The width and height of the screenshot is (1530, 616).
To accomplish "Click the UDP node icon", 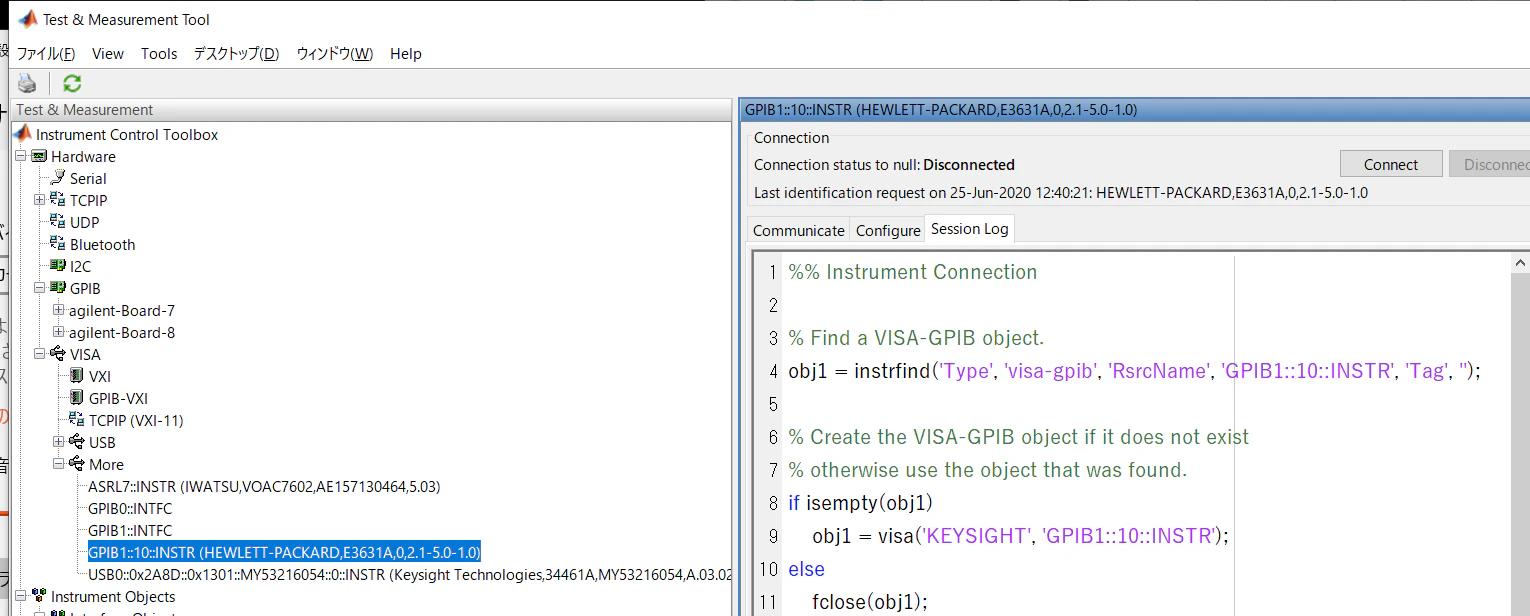I will (x=58, y=222).
